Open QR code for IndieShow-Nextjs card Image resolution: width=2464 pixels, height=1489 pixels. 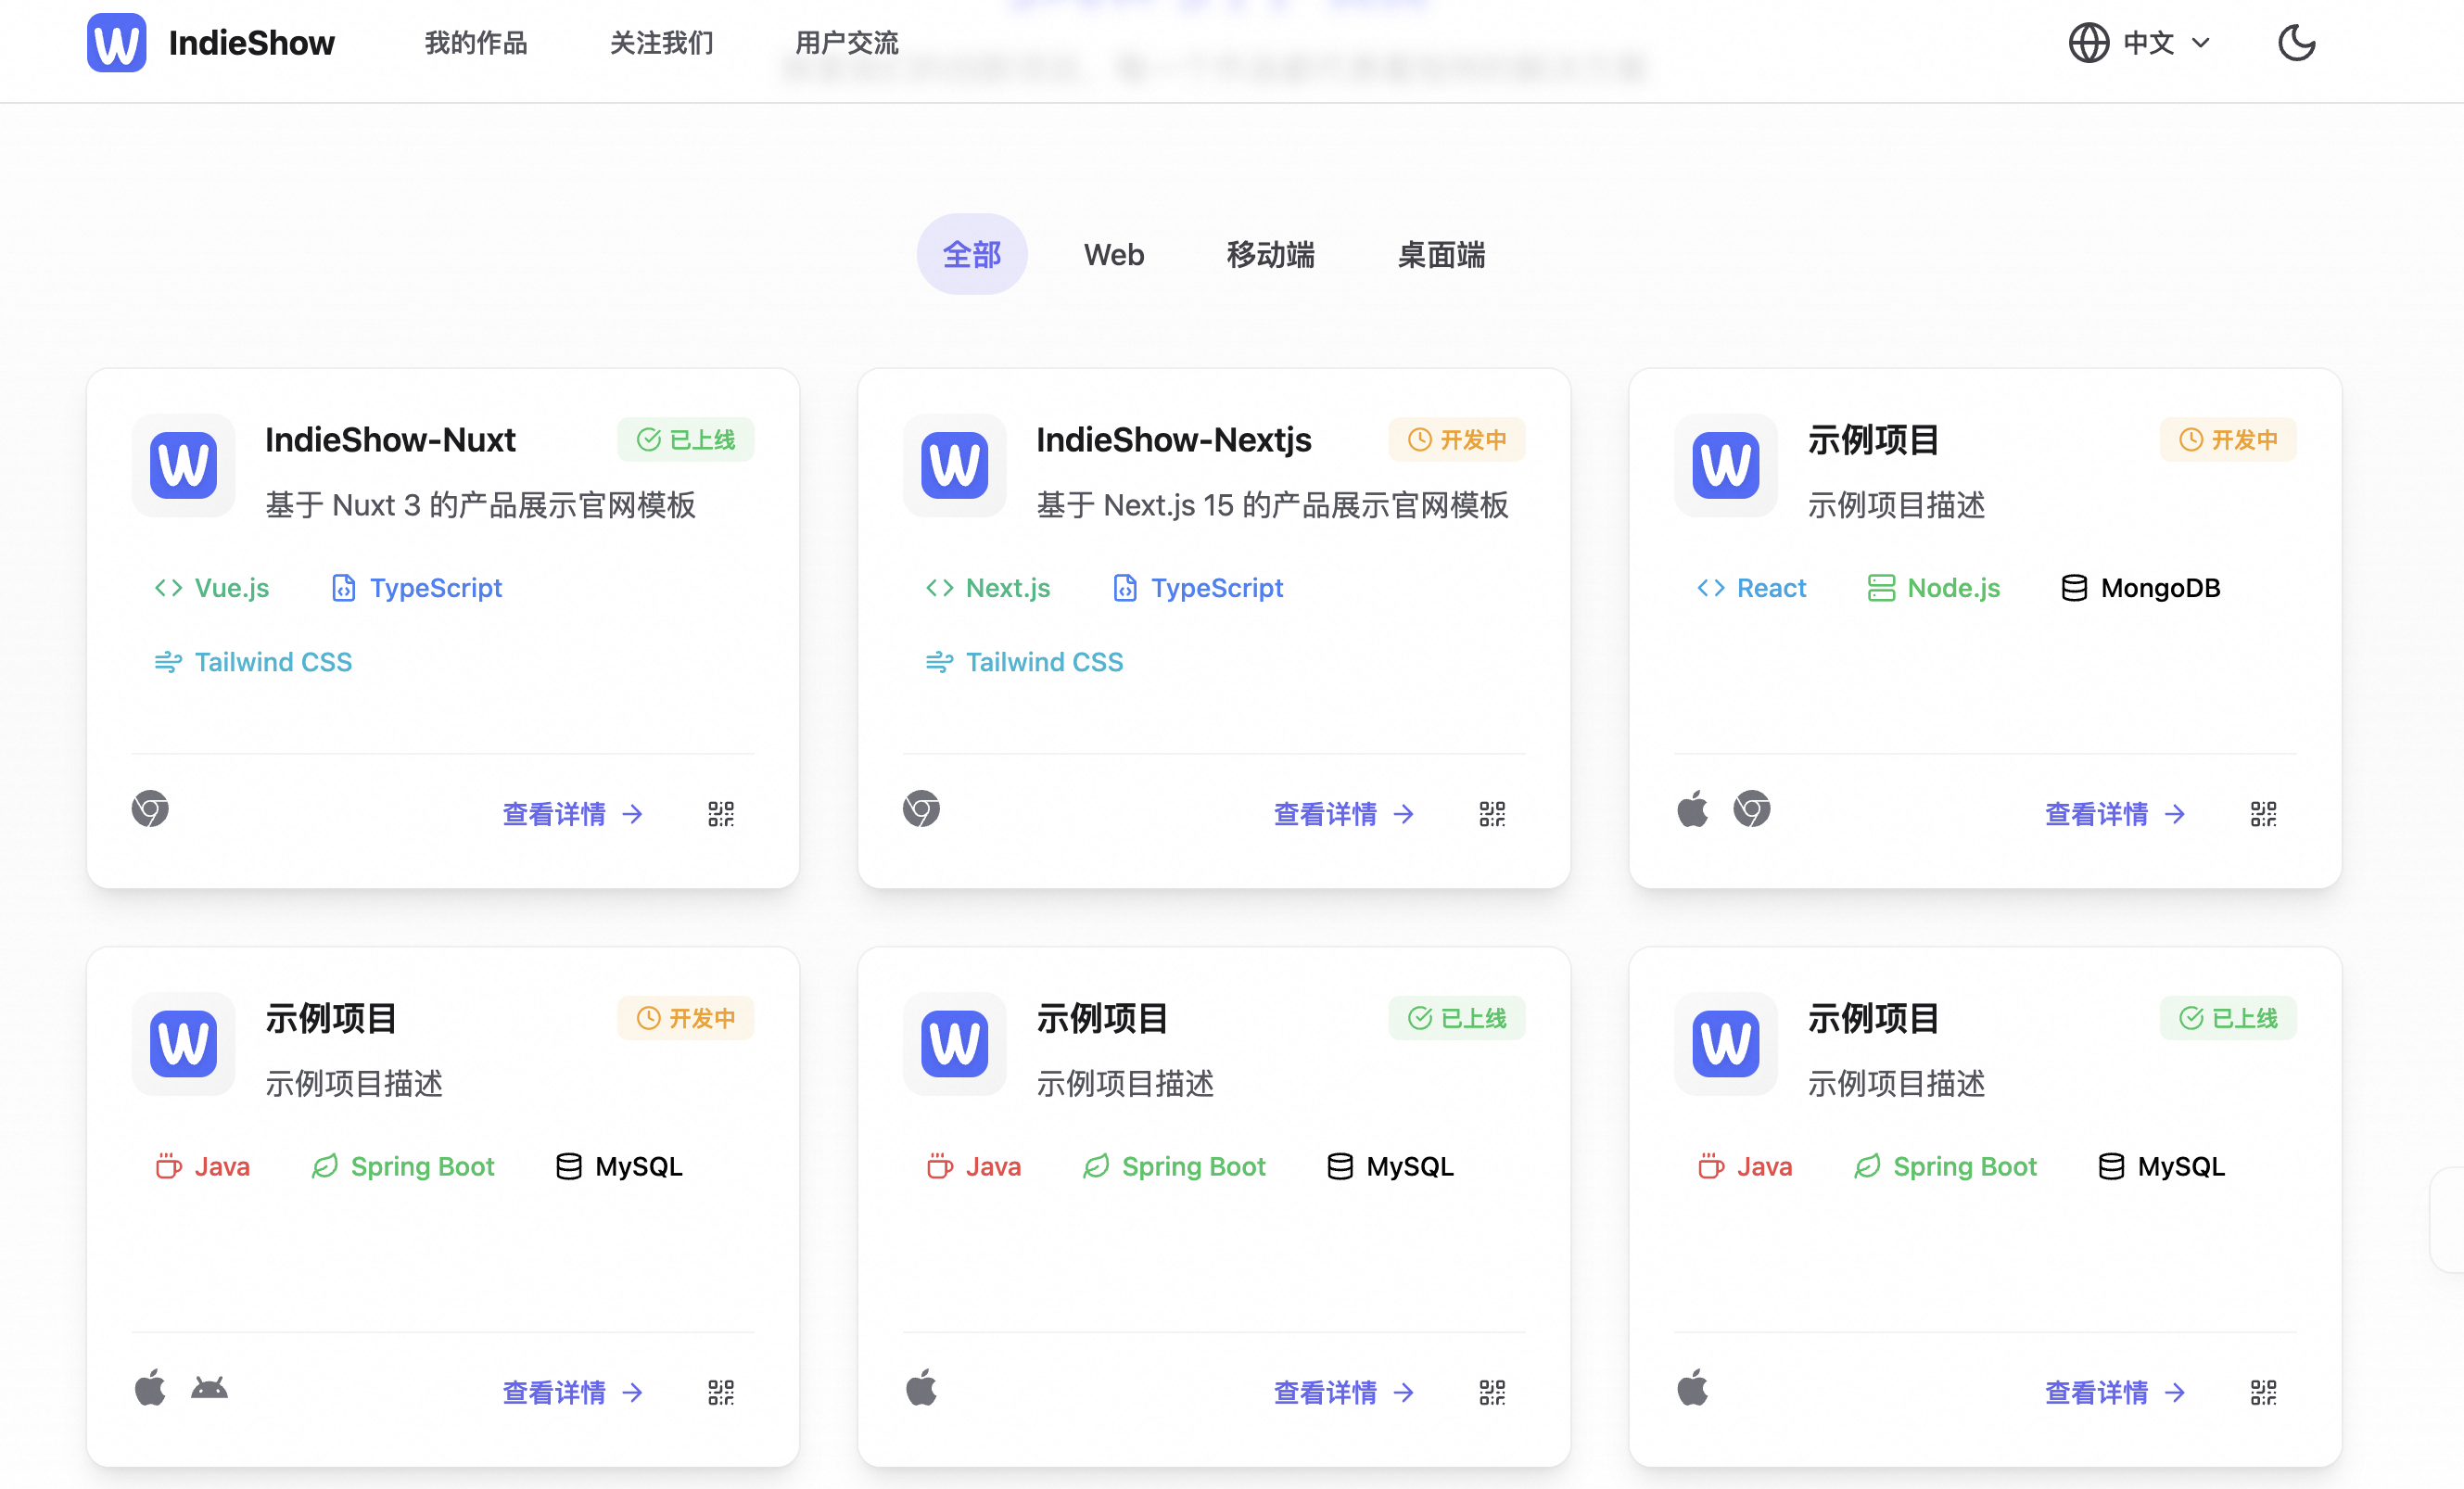[1492, 814]
